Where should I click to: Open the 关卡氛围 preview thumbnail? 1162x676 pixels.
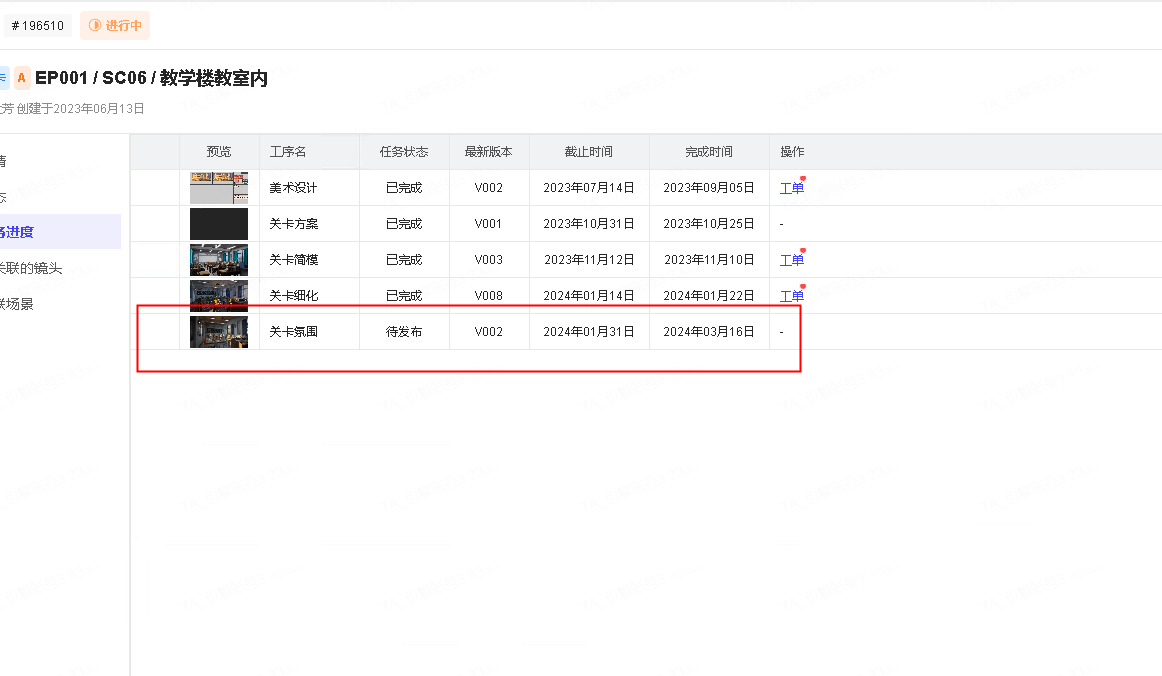coord(219,332)
